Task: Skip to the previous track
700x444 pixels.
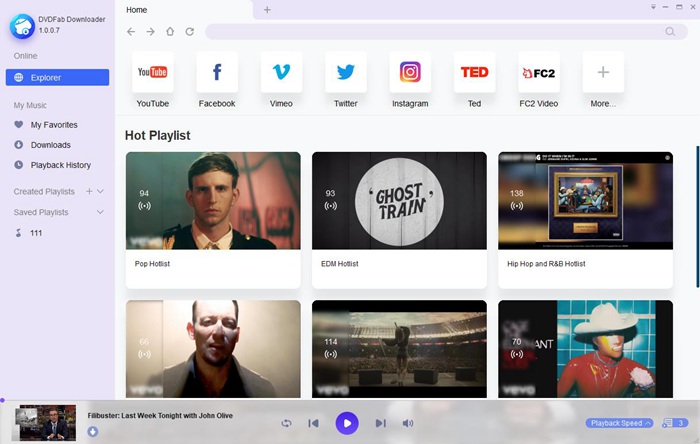Action: [x=313, y=423]
